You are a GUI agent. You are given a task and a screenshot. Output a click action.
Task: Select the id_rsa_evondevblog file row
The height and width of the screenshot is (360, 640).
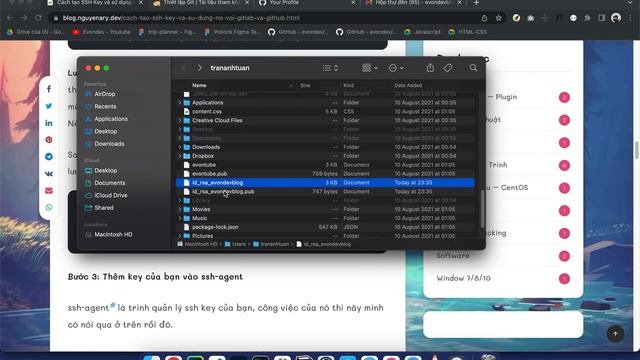pyautogui.click(x=325, y=183)
